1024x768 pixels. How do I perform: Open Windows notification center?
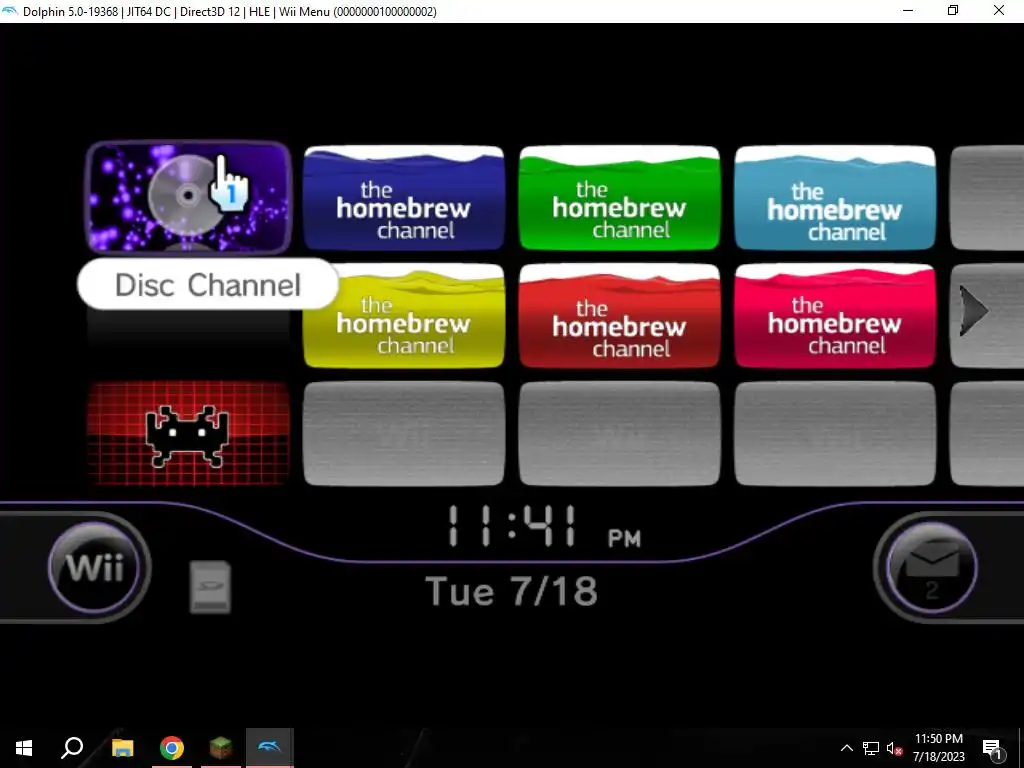tap(991, 748)
